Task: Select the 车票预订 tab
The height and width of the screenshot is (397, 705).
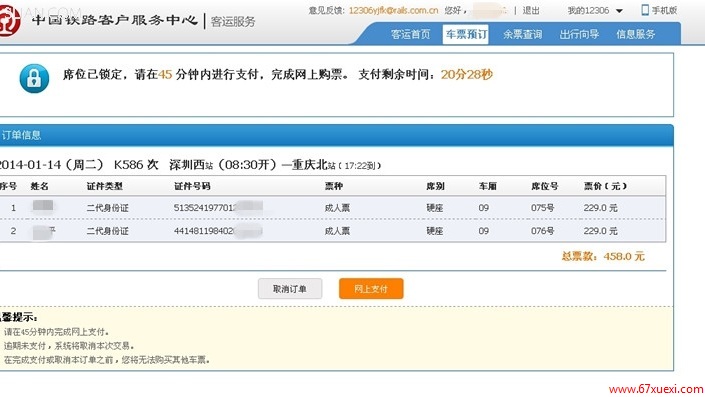Action: click(x=466, y=34)
